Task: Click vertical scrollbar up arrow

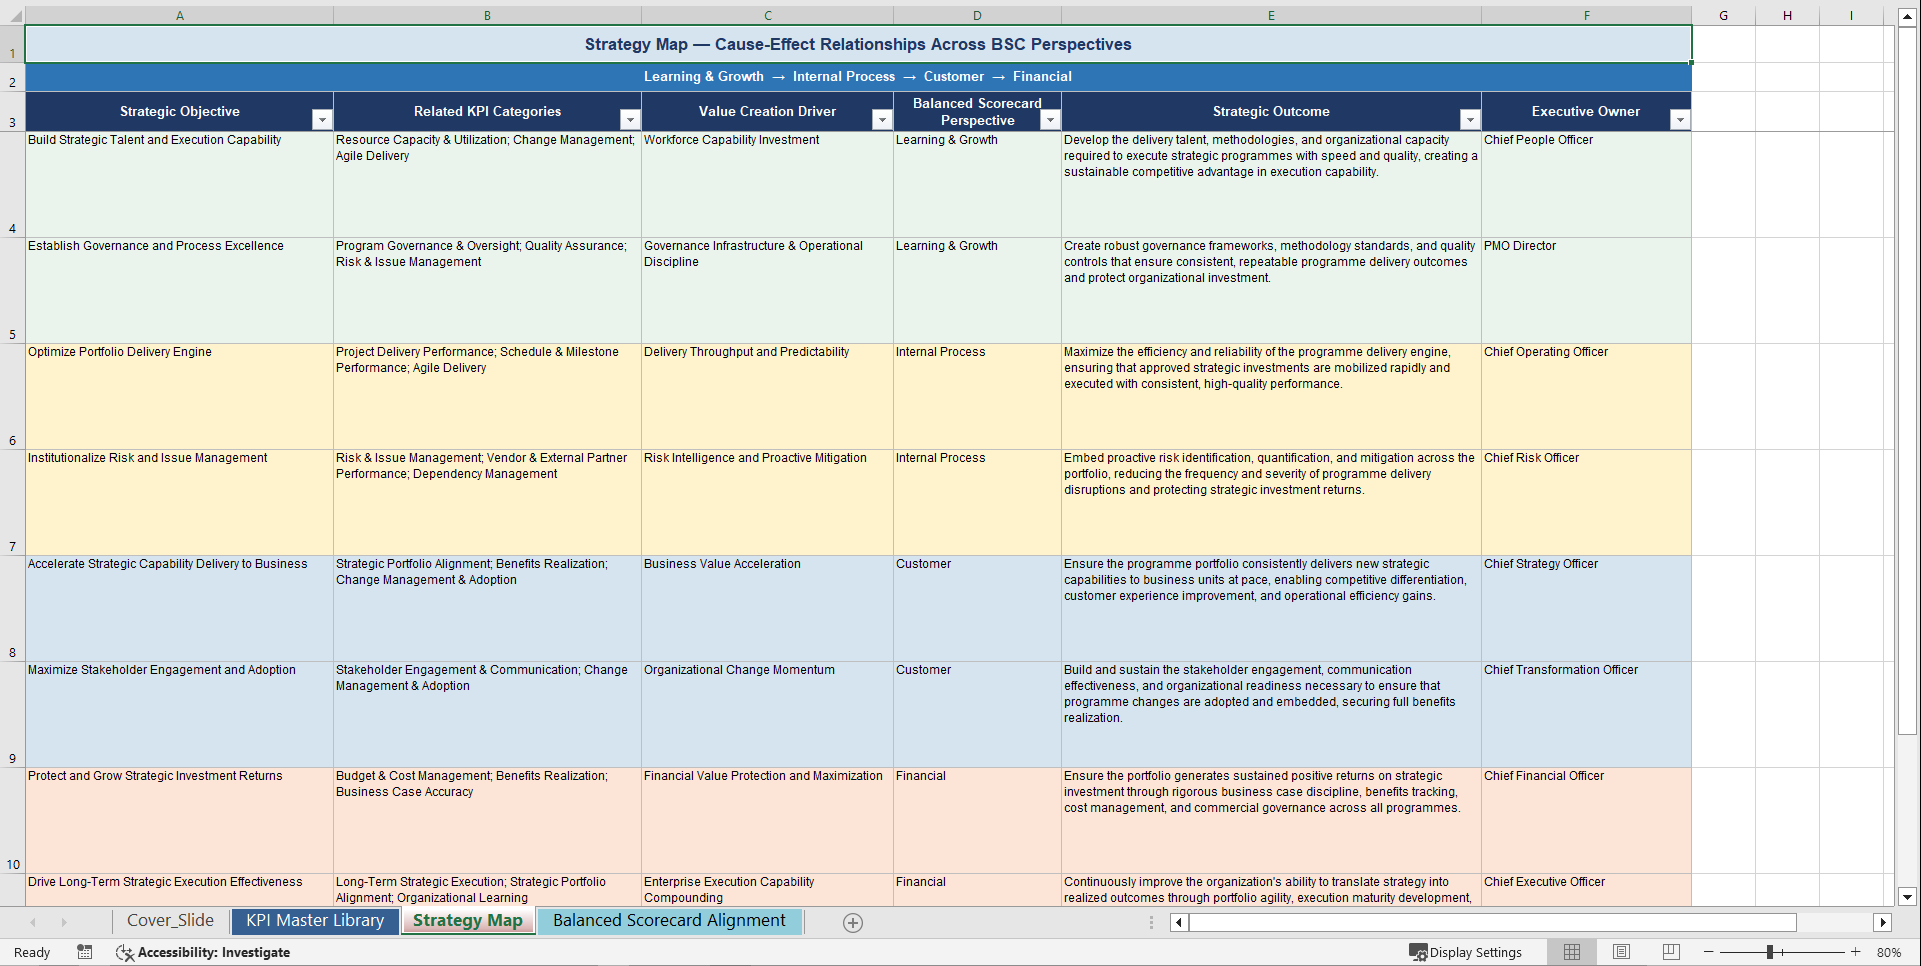Action: tap(1907, 17)
